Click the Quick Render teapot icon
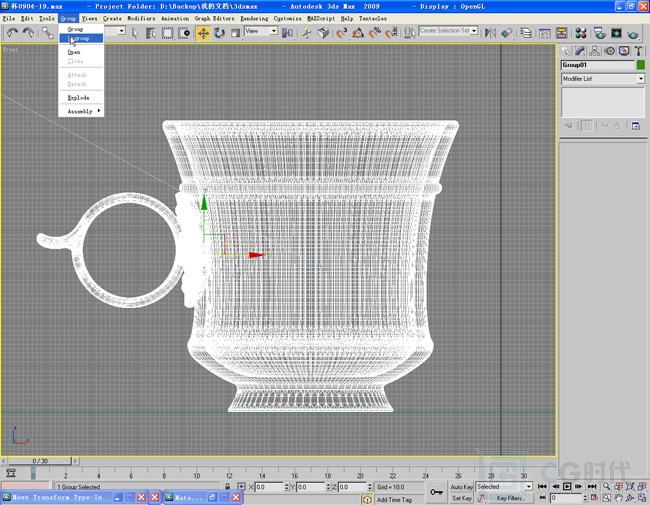Image resolution: width=650 pixels, height=505 pixels. coord(633,34)
